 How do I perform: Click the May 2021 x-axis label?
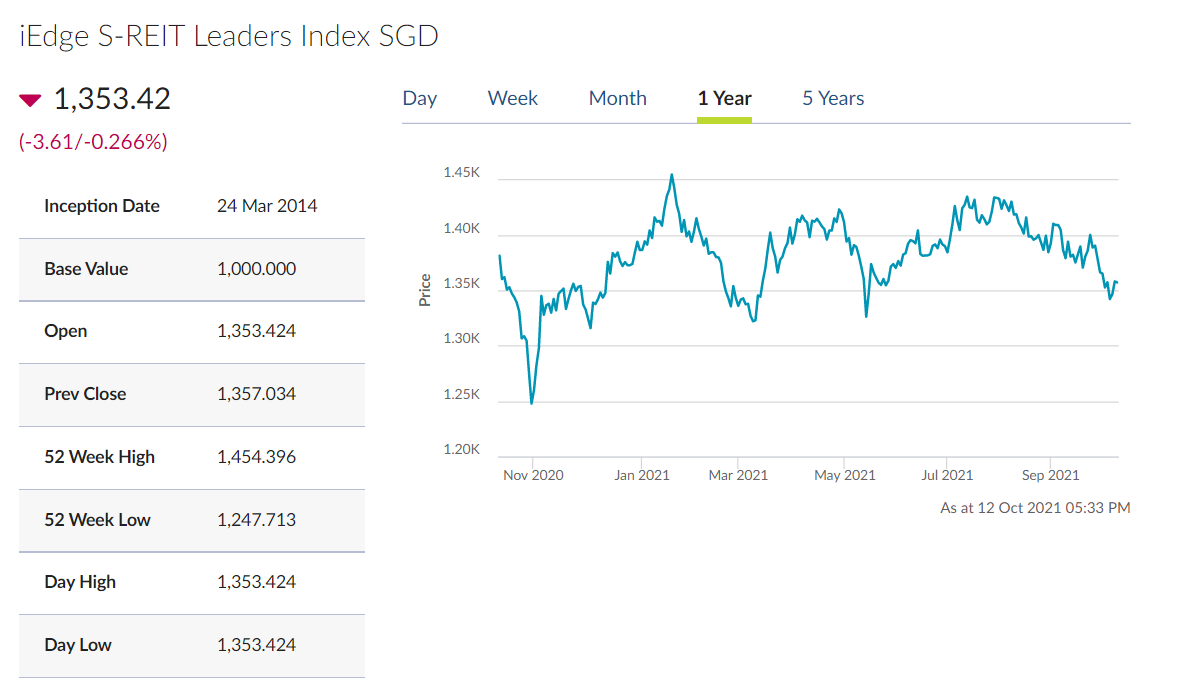[x=844, y=475]
